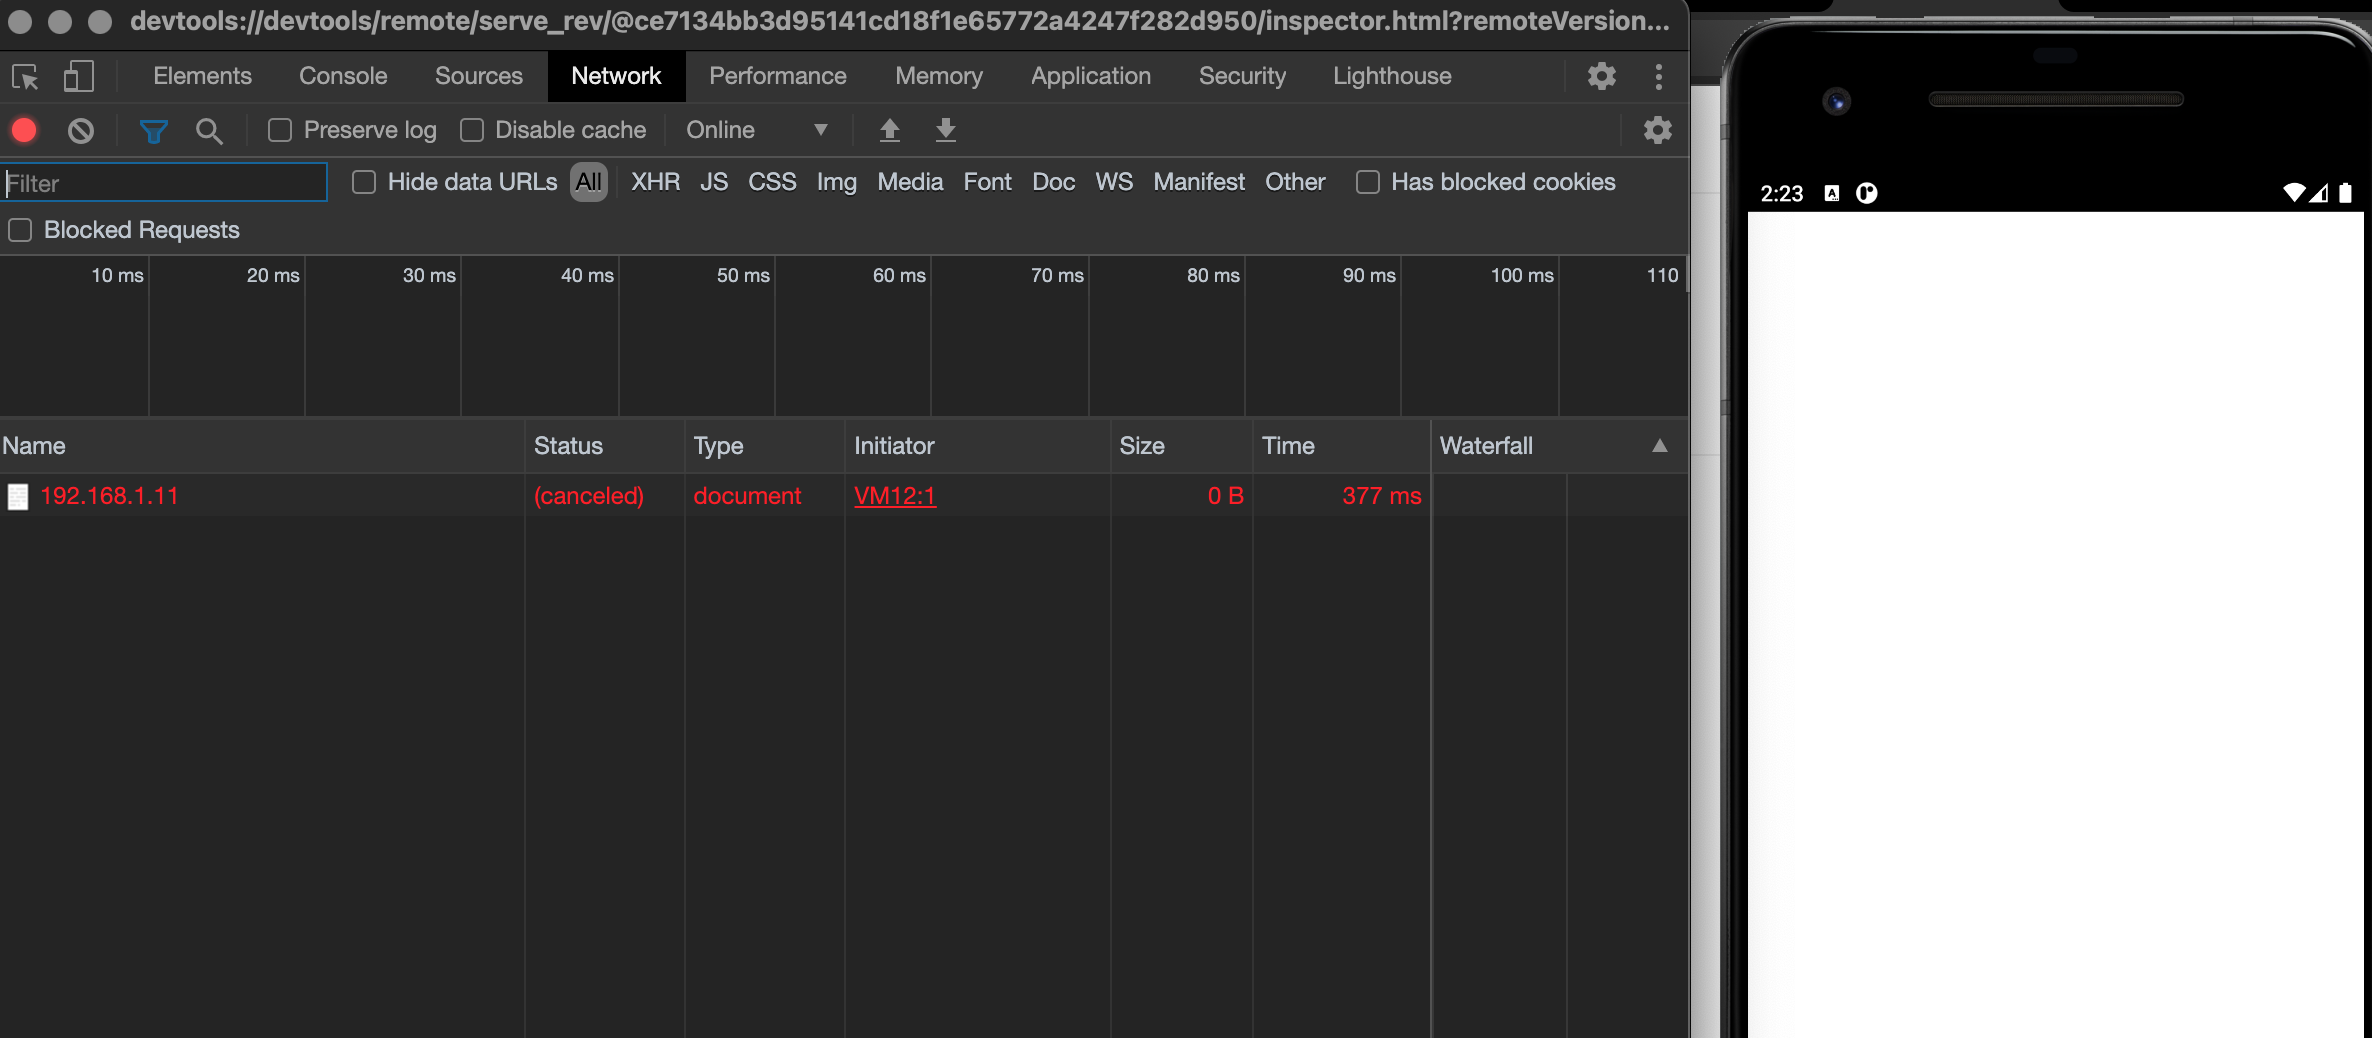
Task: Toggle the network request filter bar
Action: [153, 130]
